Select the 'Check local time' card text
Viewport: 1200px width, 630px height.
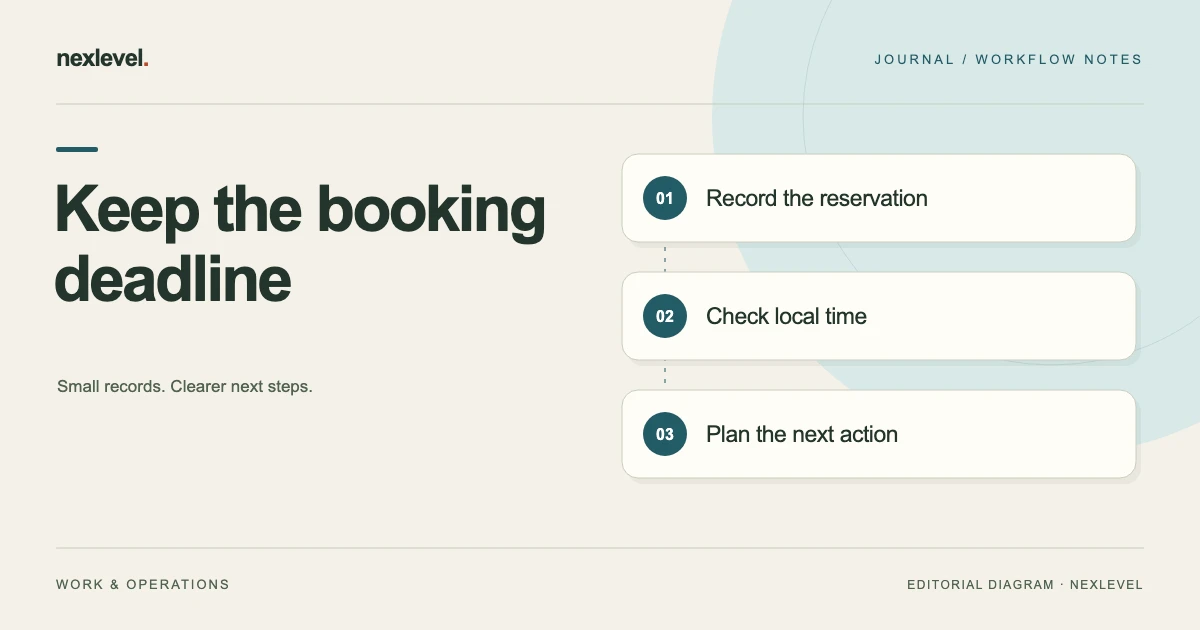(x=786, y=316)
